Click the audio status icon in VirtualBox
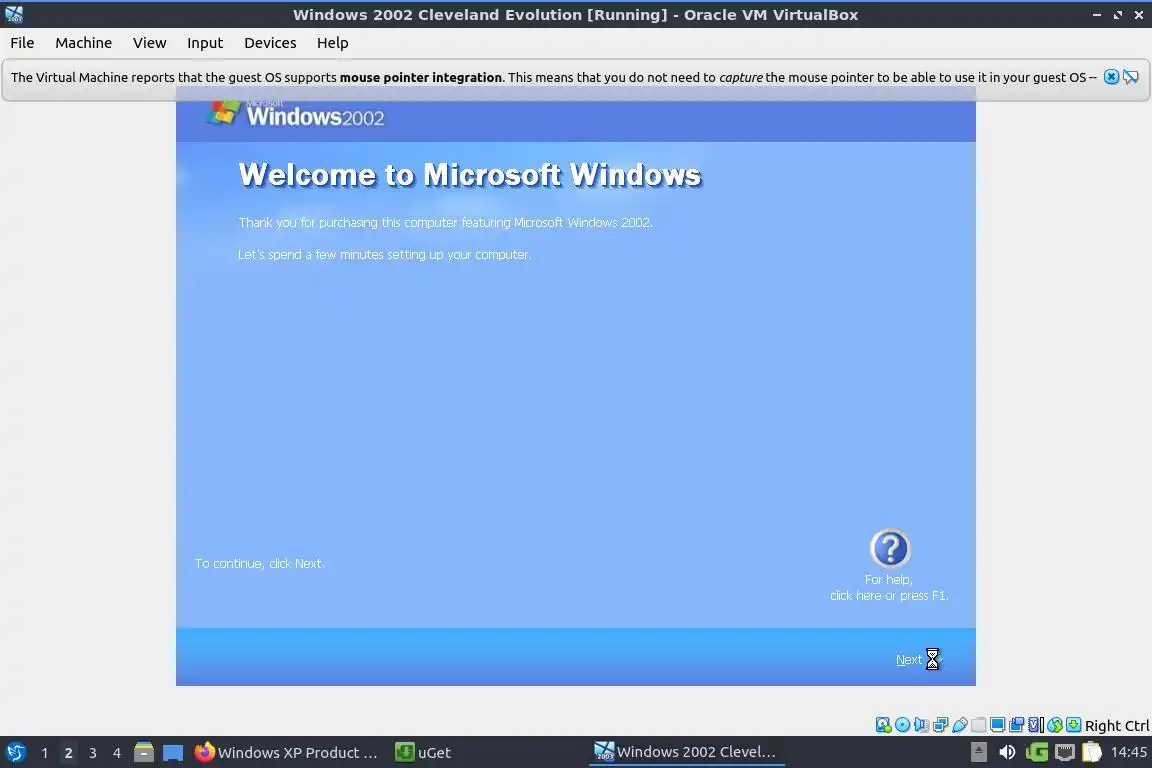The image size is (1152, 768). click(x=921, y=725)
